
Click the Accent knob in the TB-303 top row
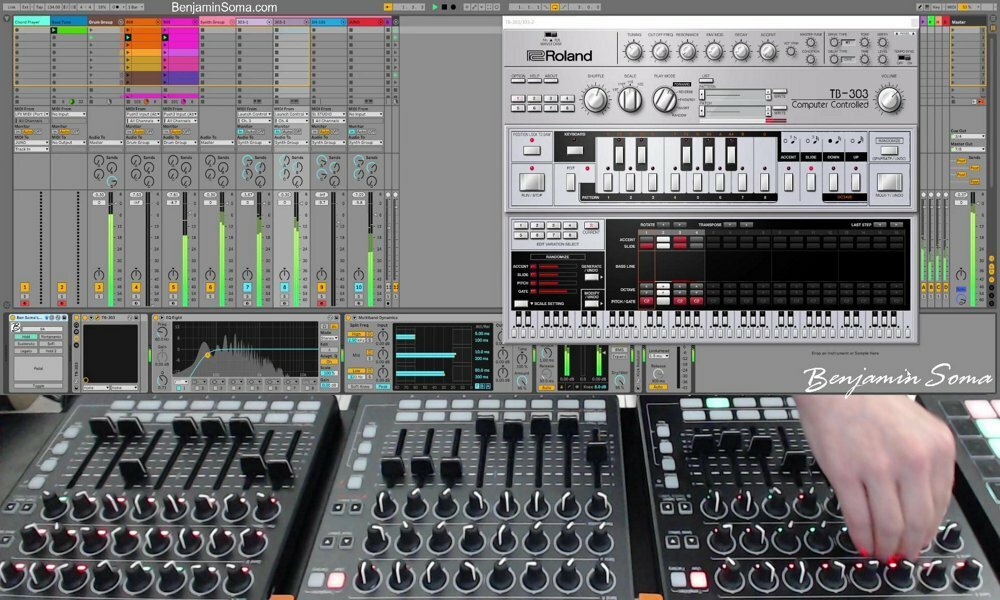pos(768,52)
